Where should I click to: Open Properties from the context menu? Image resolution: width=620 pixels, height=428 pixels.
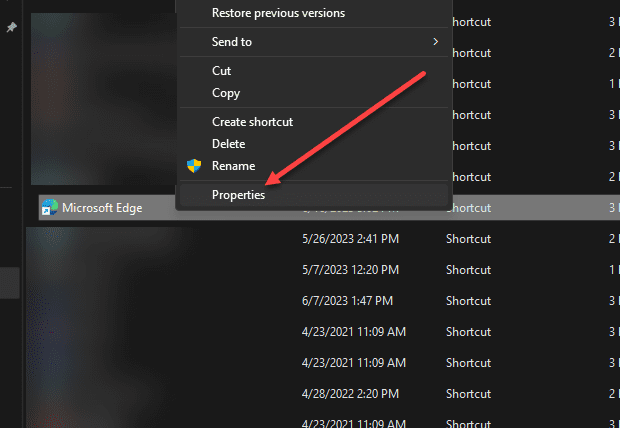[x=238, y=195]
